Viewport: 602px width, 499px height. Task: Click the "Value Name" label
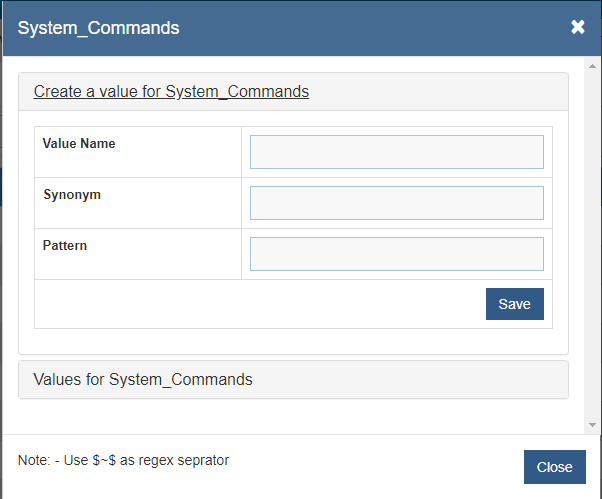point(79,144)
